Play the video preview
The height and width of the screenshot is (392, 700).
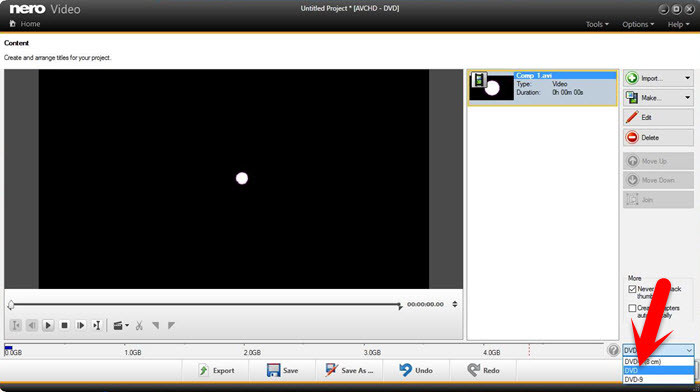coord(48,325)
